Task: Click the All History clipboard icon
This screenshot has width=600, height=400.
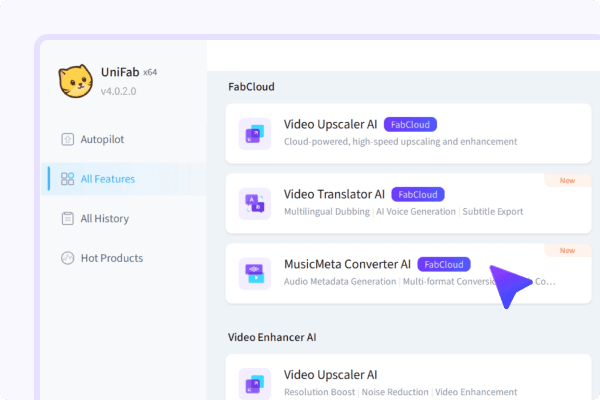Action: pyautogui.click(x=68, y=219)
